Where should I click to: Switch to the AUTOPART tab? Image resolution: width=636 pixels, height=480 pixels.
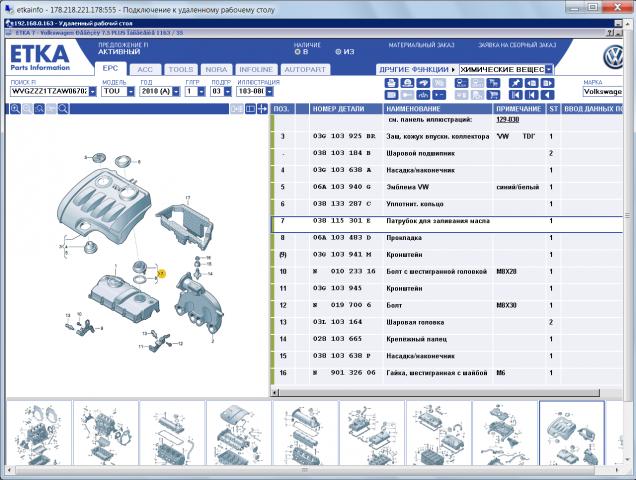point(305,70)
